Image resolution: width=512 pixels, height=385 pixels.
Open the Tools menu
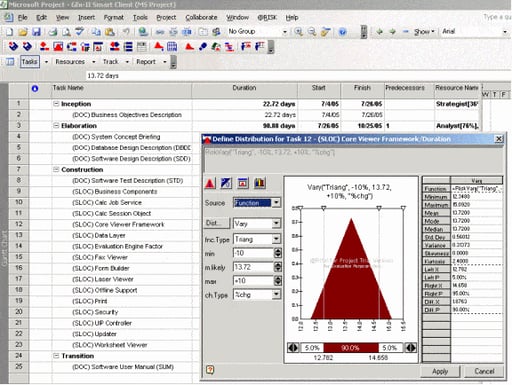click(140, 18)
